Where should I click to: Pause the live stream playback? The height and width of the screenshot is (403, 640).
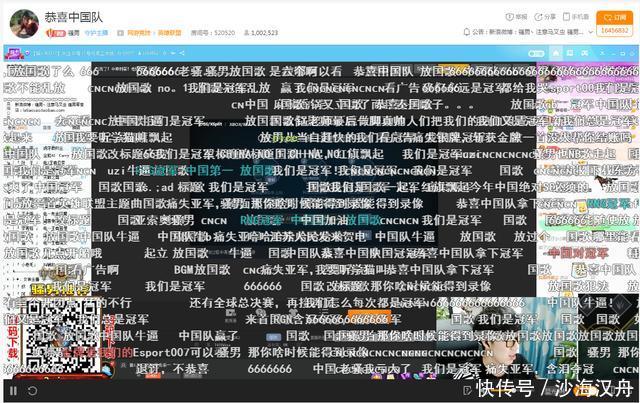13,391
